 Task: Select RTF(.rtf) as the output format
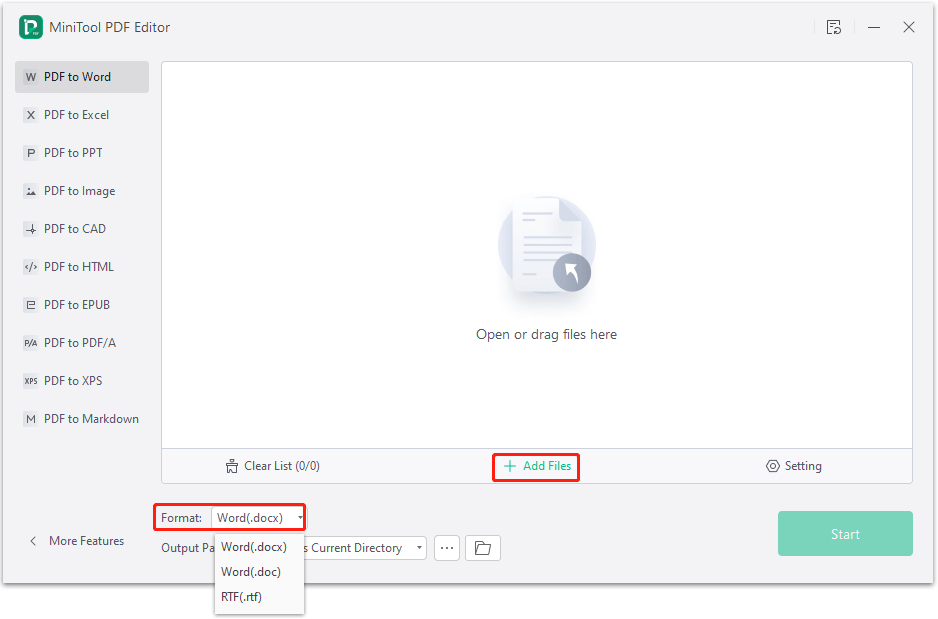(x=240, y=596)
